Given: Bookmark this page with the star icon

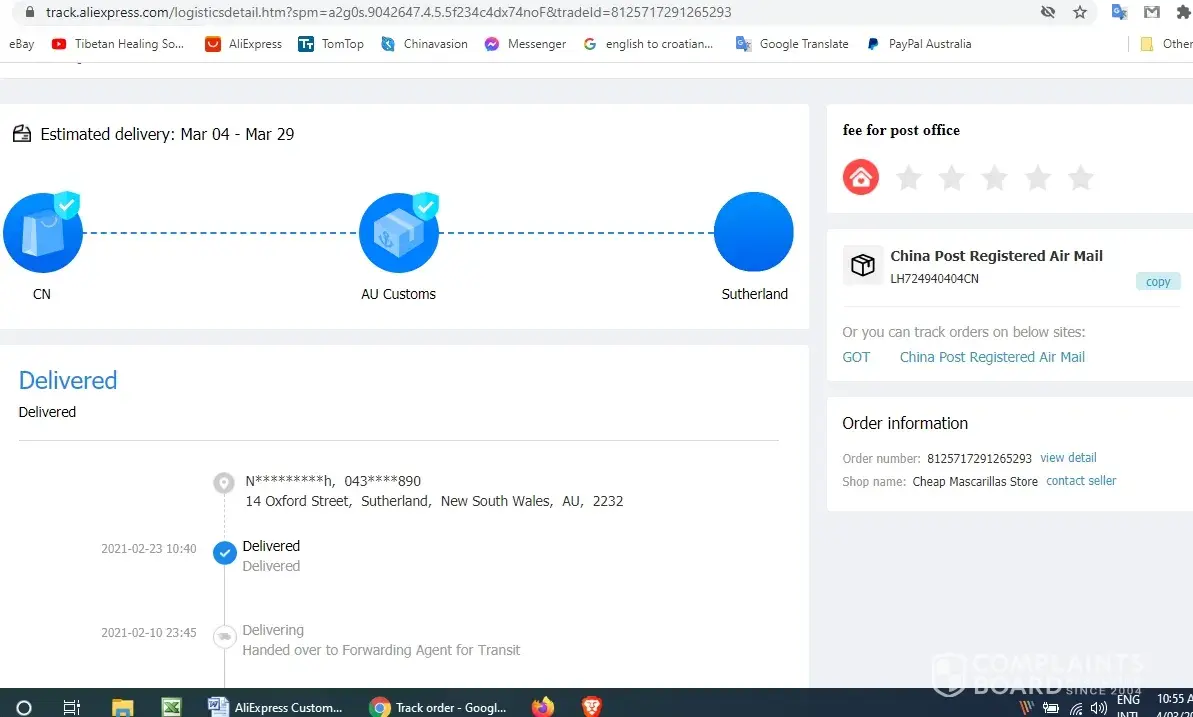Looking at the screenshot, I should point(1080,12).
